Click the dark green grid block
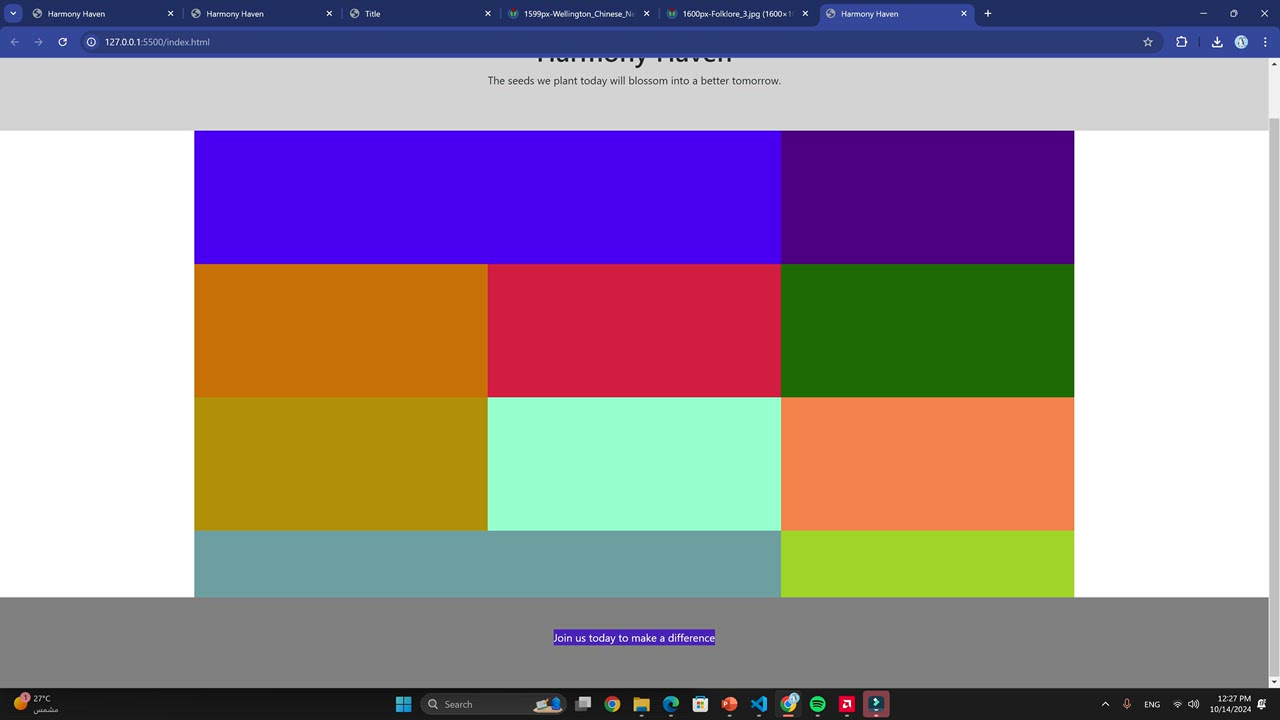Image resolution: width=1280 pixels, height=720 pixels. [927, 331]
